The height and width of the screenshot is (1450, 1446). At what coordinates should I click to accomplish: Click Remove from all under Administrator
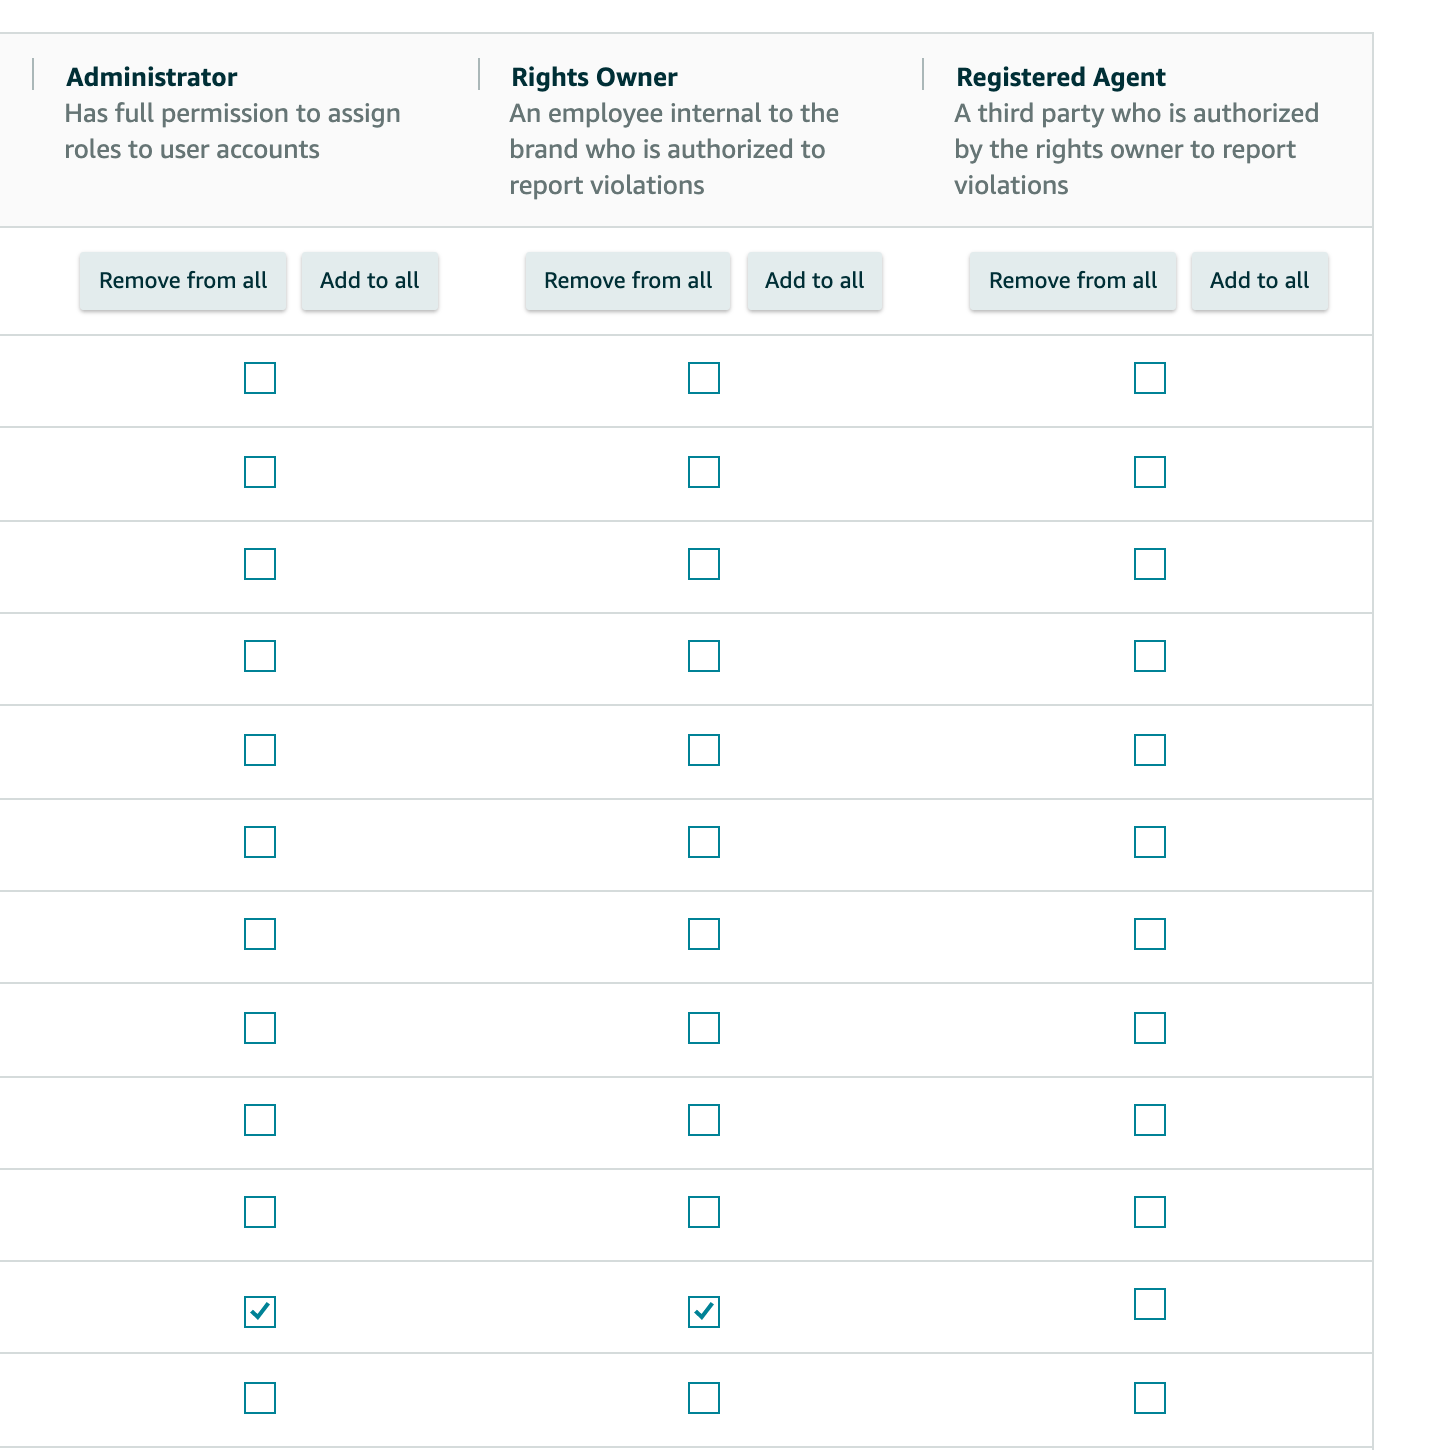click(183, 281)
